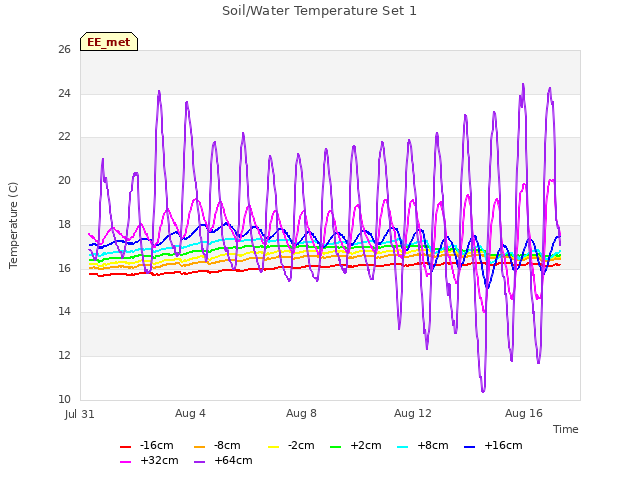
Task: Click the 18 y-axis tick label
Action: tap(64, 224)
